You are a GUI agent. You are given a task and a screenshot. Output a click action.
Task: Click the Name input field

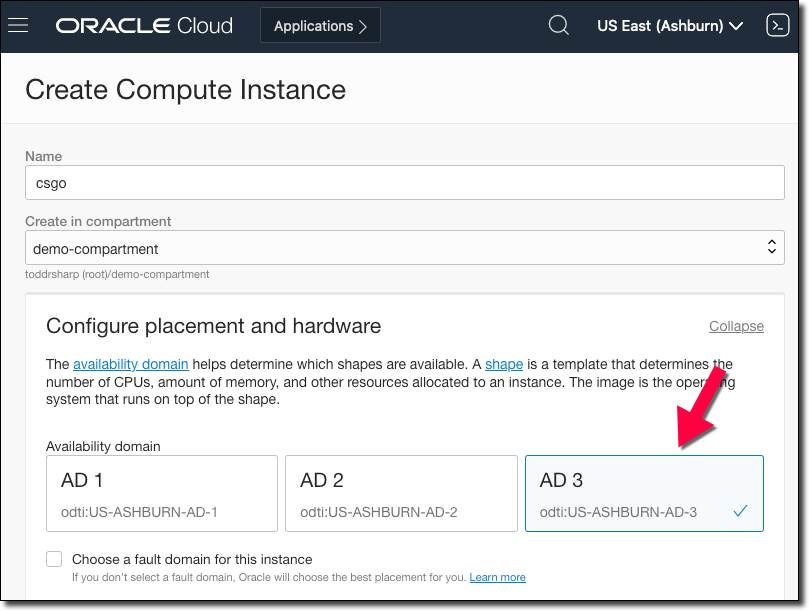[x=404, y=183]
